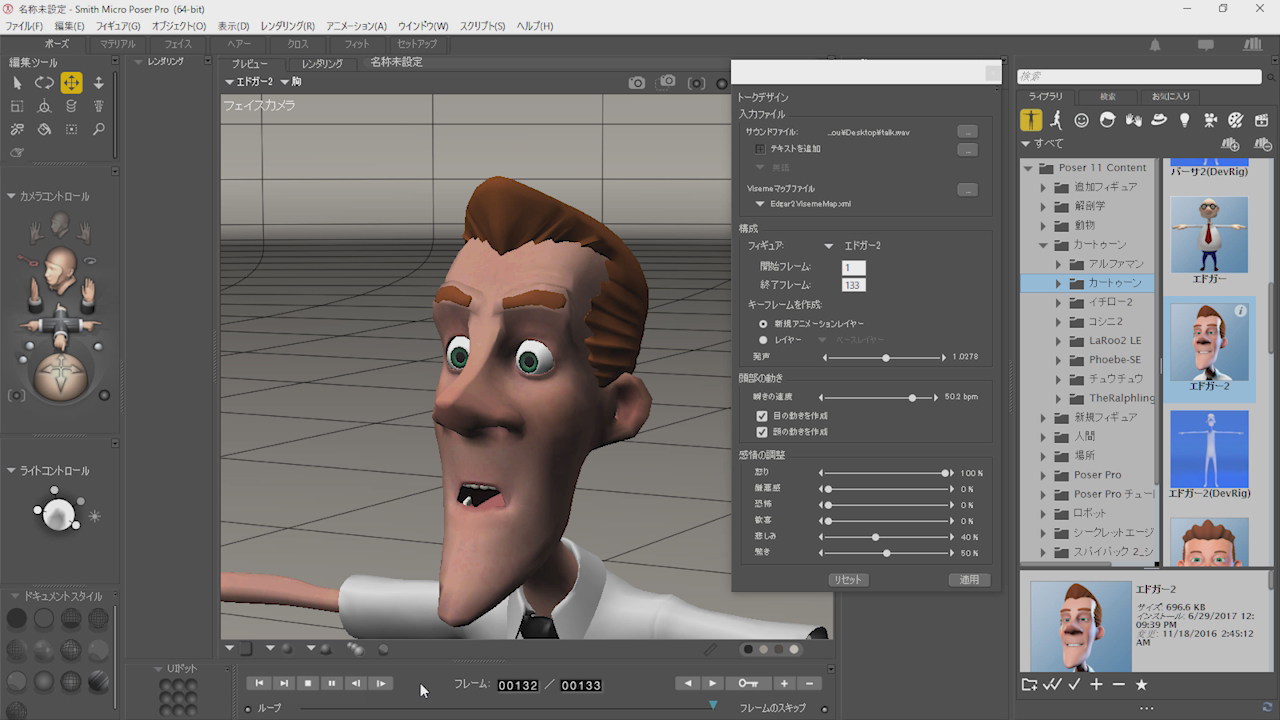The height and width of the screenshot is (720, 1280).
Task: Uncheck the eye motion creation checkbox
Action: coord(762,416)
